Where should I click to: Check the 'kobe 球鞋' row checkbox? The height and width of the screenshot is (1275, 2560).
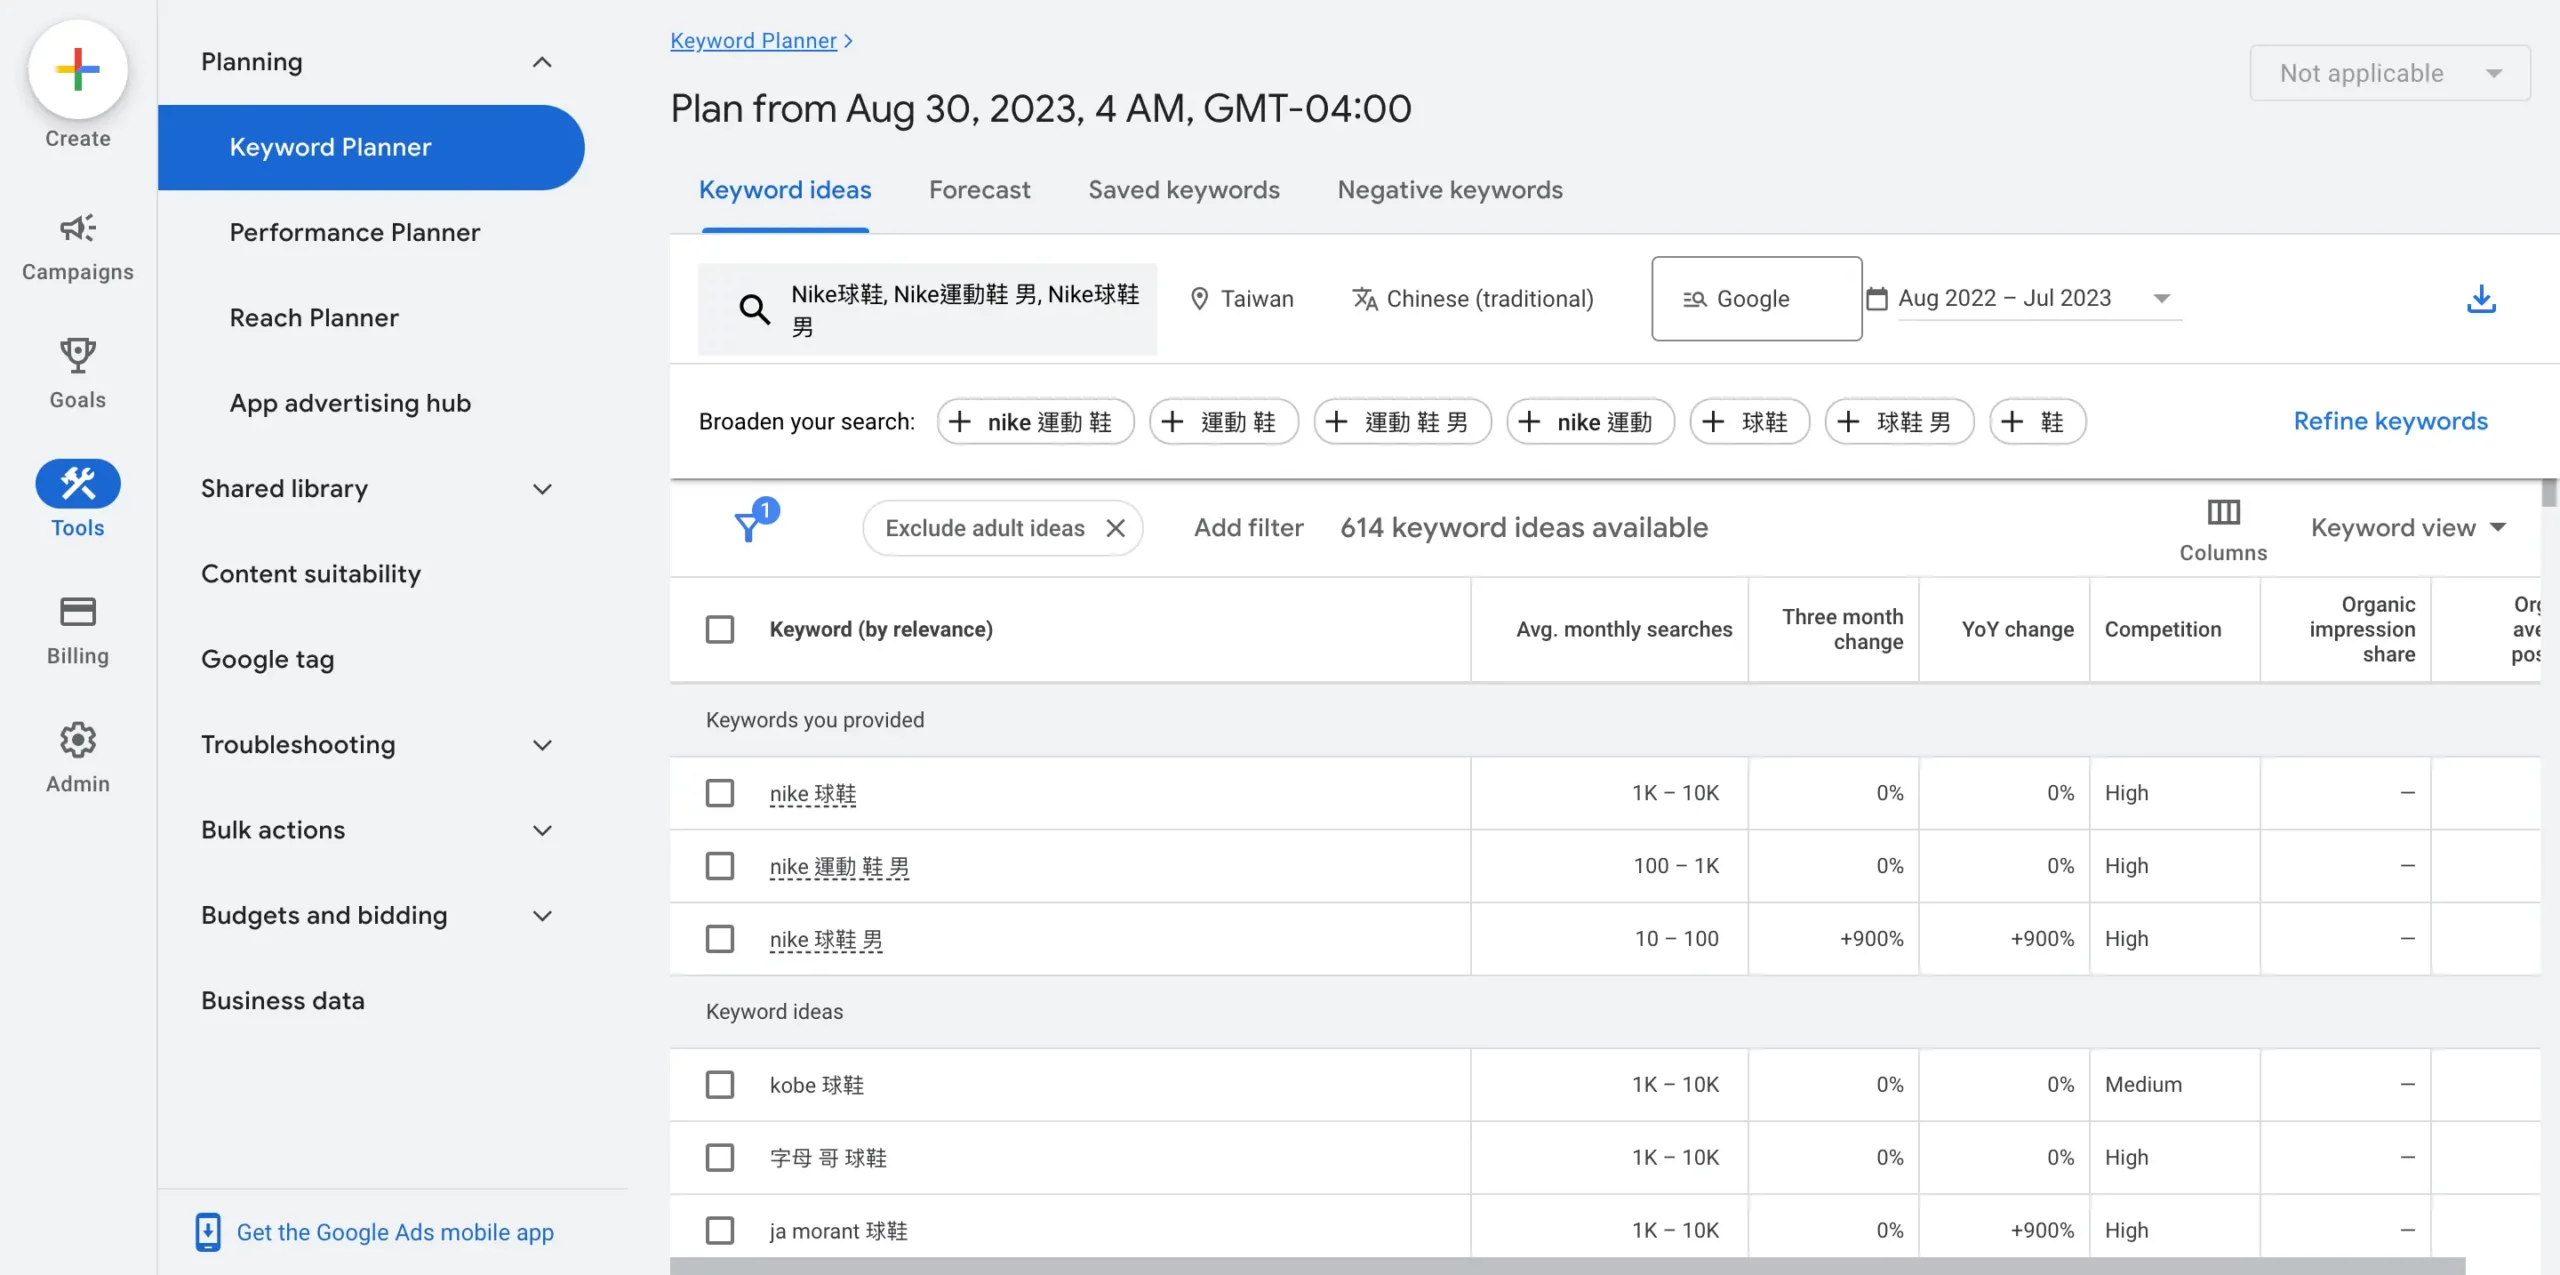coord(720,1085)
